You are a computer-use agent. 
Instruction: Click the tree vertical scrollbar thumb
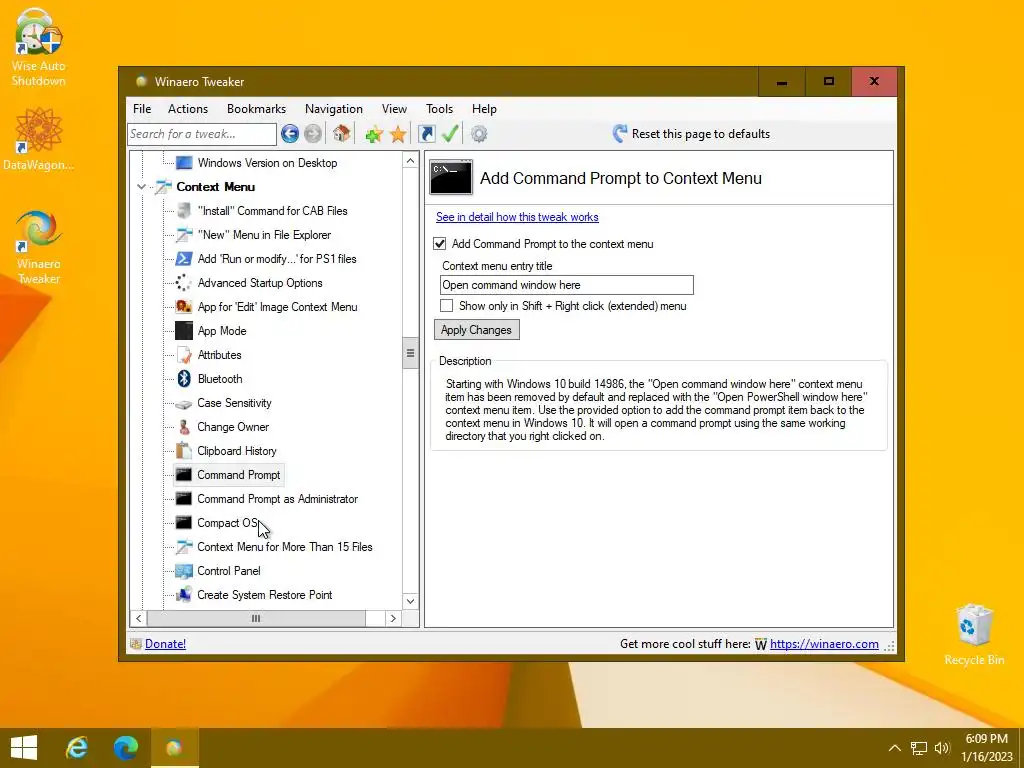[x=410, y=353]
